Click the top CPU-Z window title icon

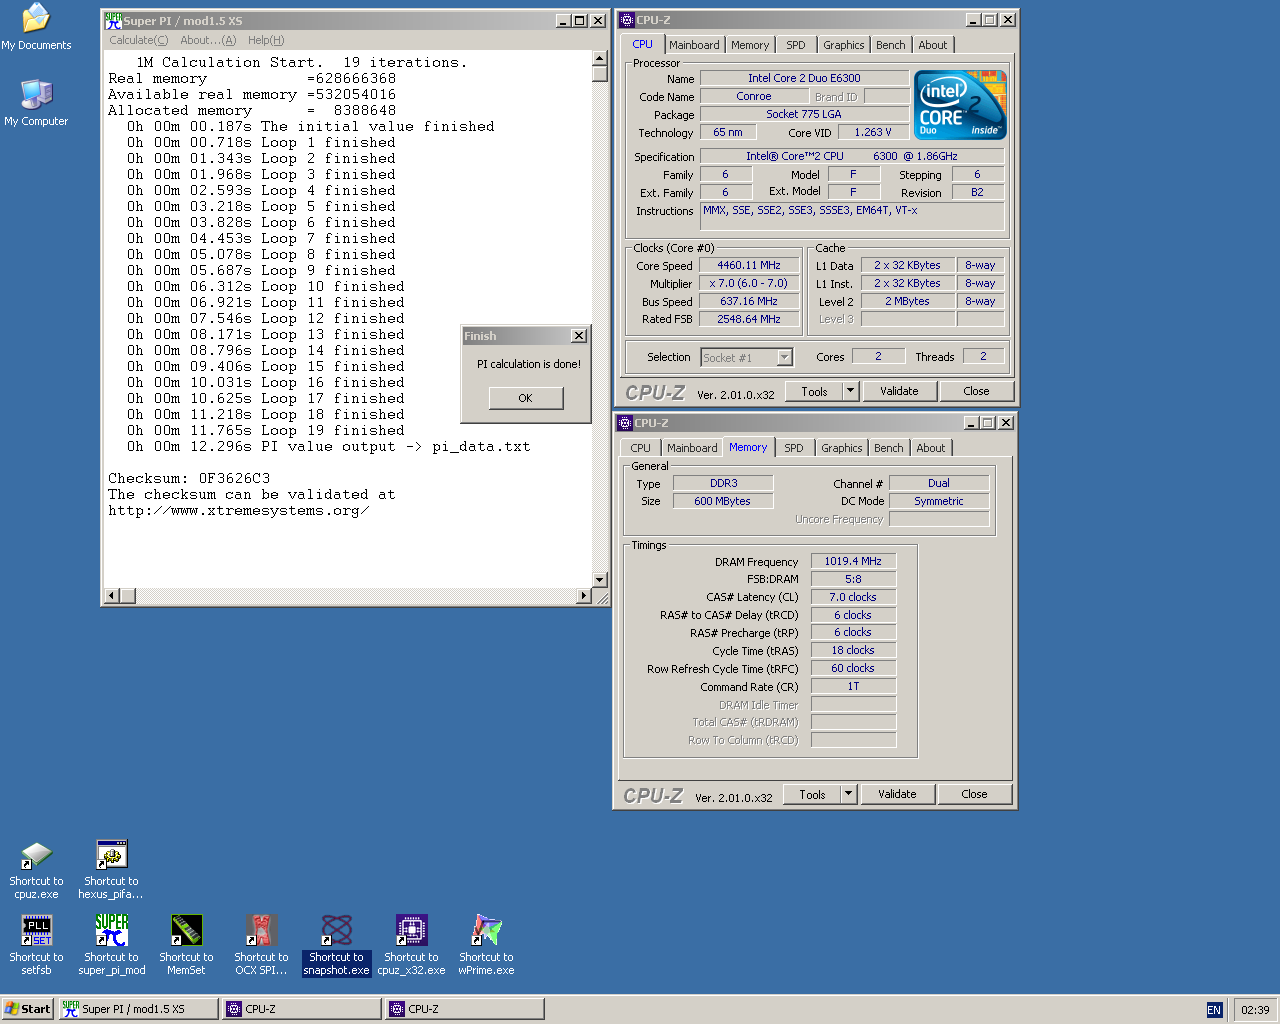[627, 19]
